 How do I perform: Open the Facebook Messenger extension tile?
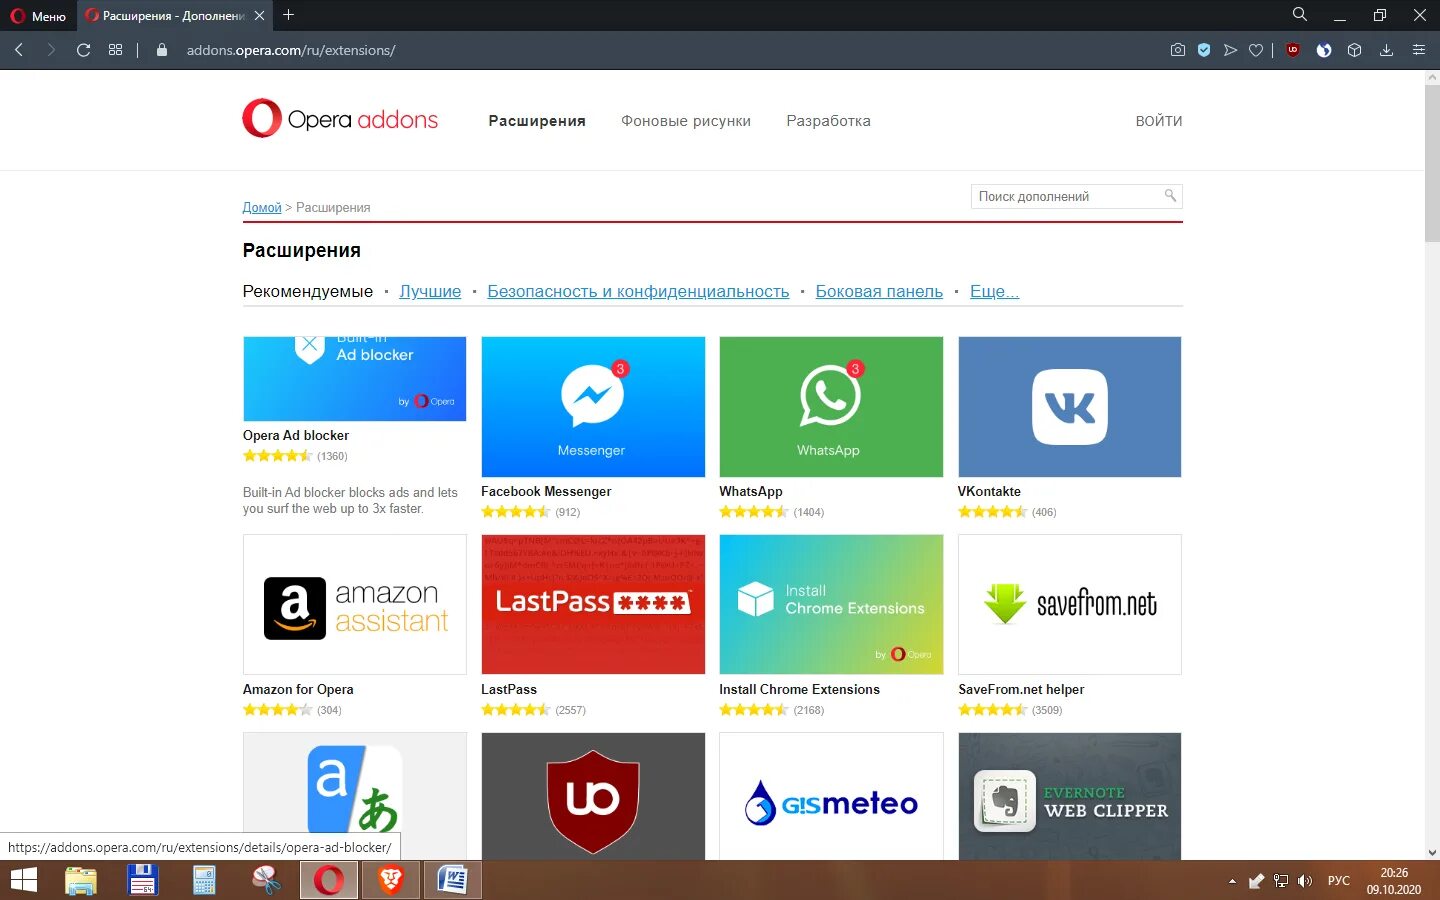click(593, 407)
